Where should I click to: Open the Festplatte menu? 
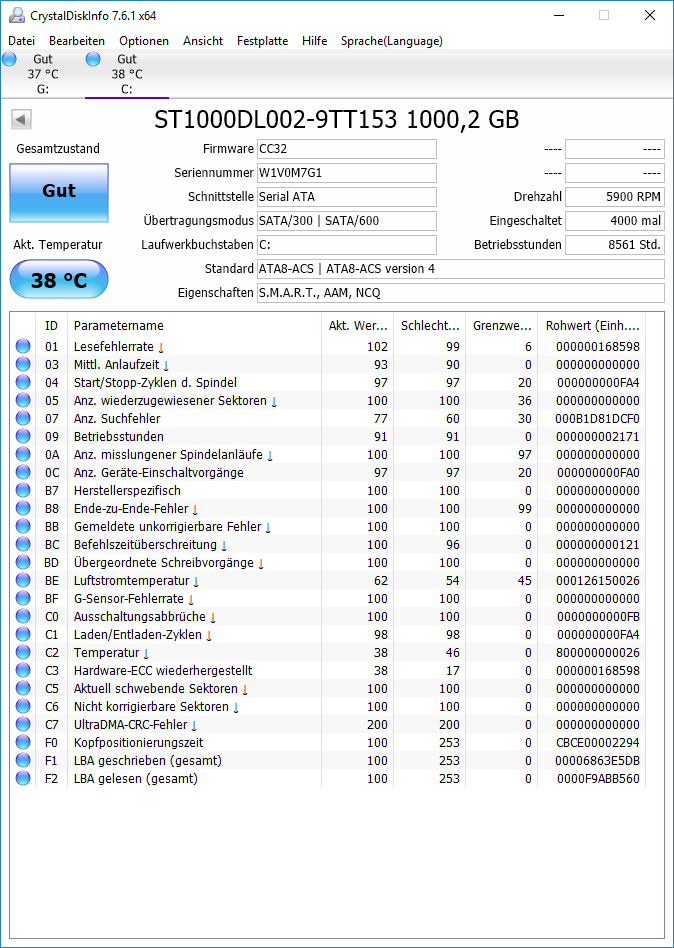point(262,41)
